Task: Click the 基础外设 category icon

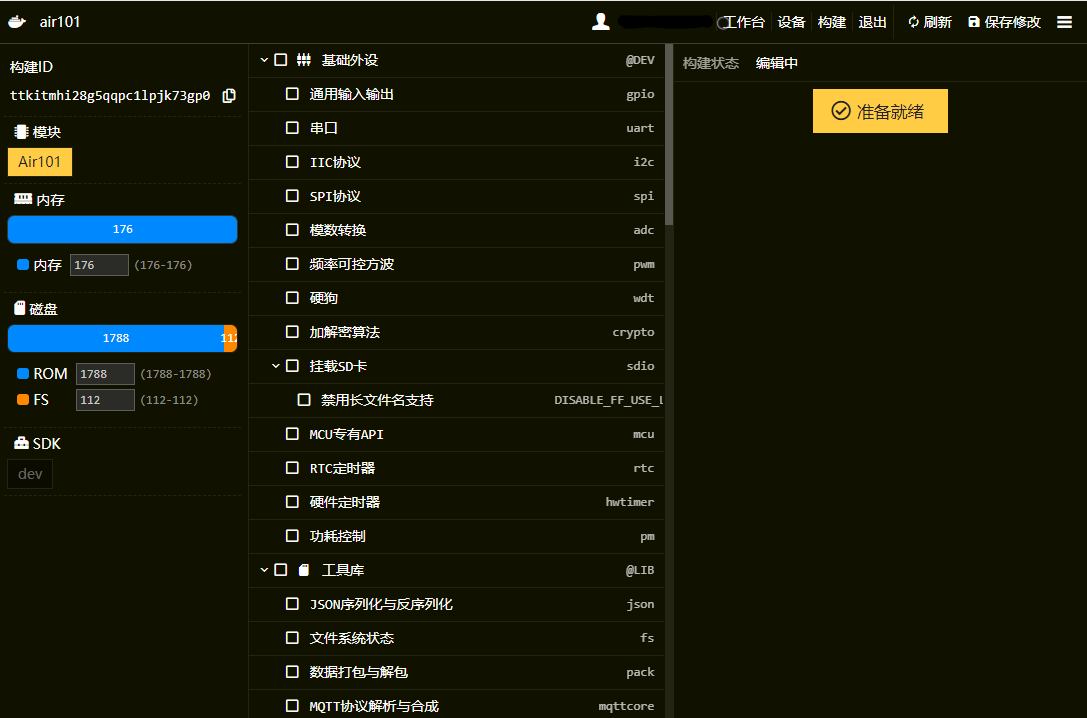Action: click(x=304, y=60)
